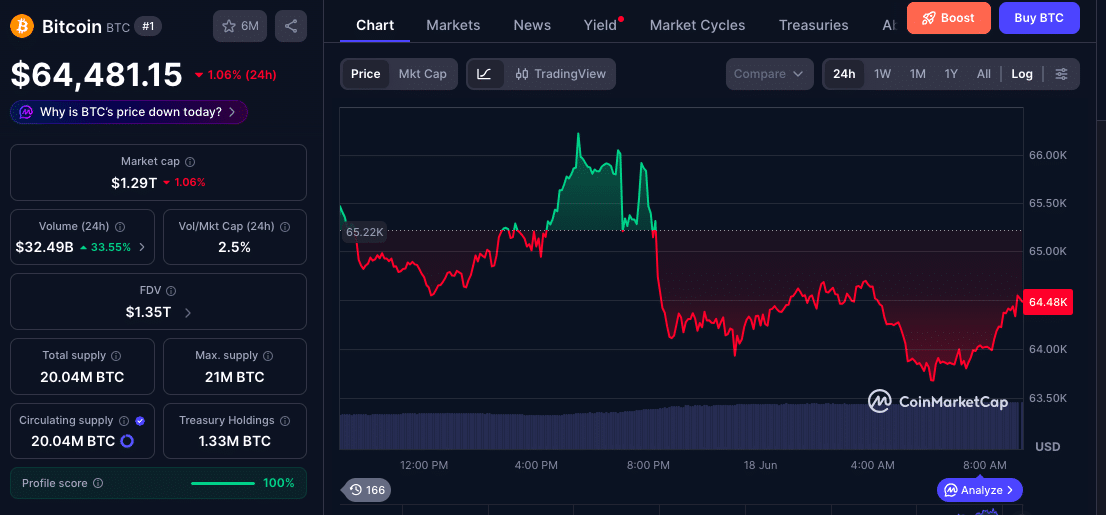The image size is (1106, 515).
Task: Toggle Mkt Cap chart view
Action: (423, 74)
